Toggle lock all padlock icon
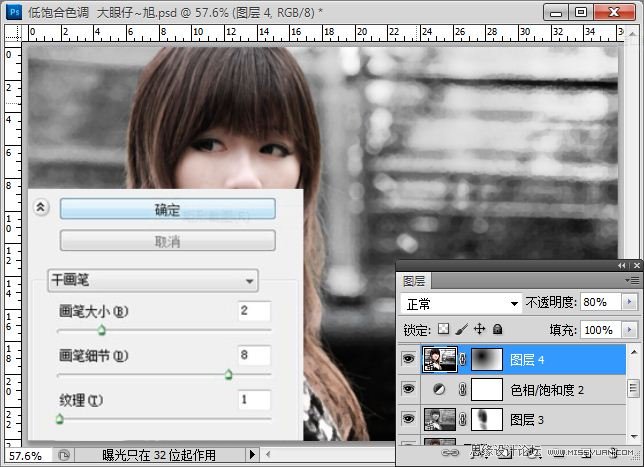 pyautogui.click(x=497, y=329)
